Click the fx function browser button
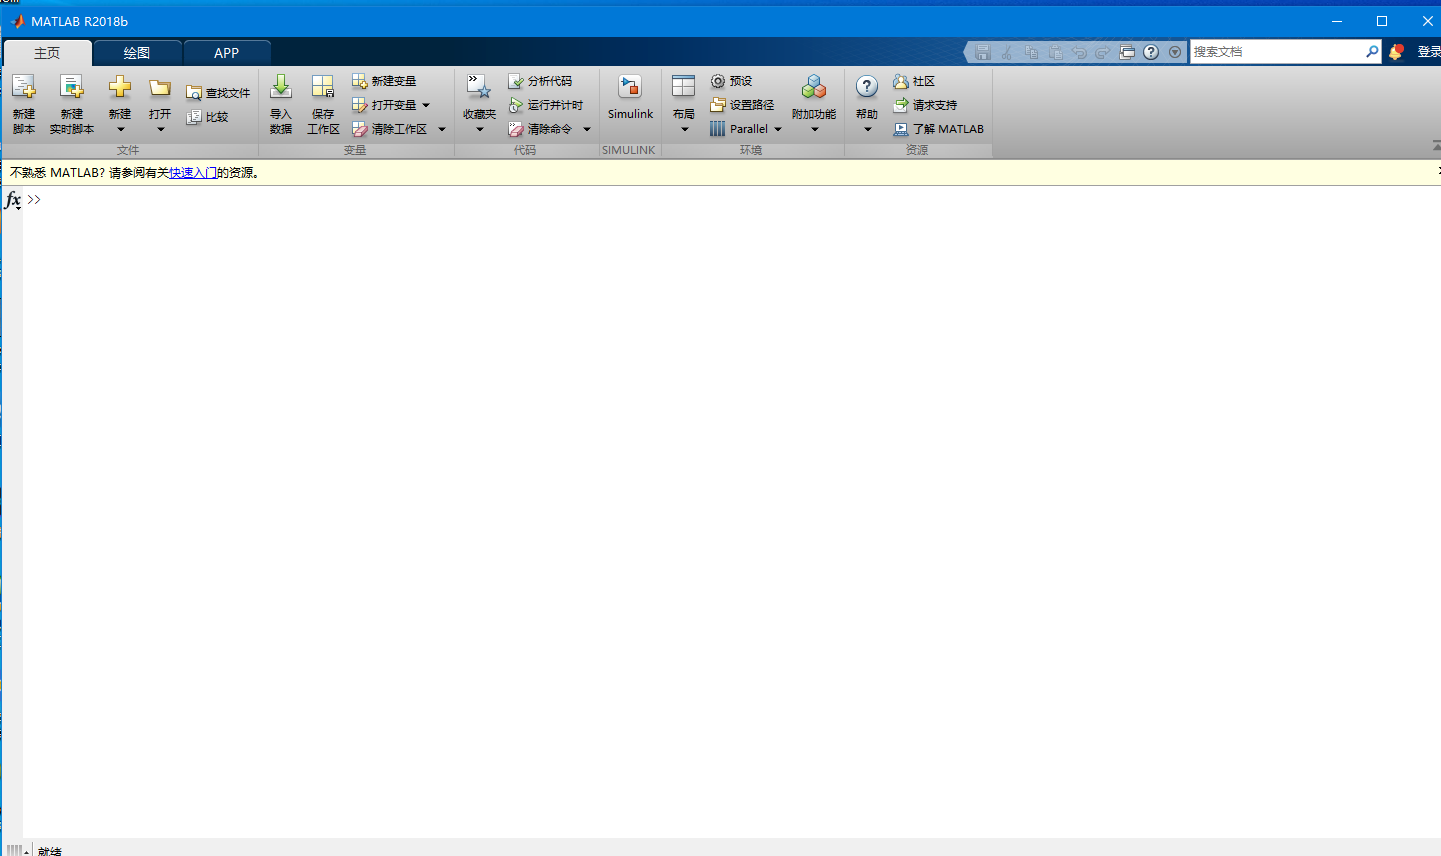Viewport: 1441px width, 856px height. [13, 200]
